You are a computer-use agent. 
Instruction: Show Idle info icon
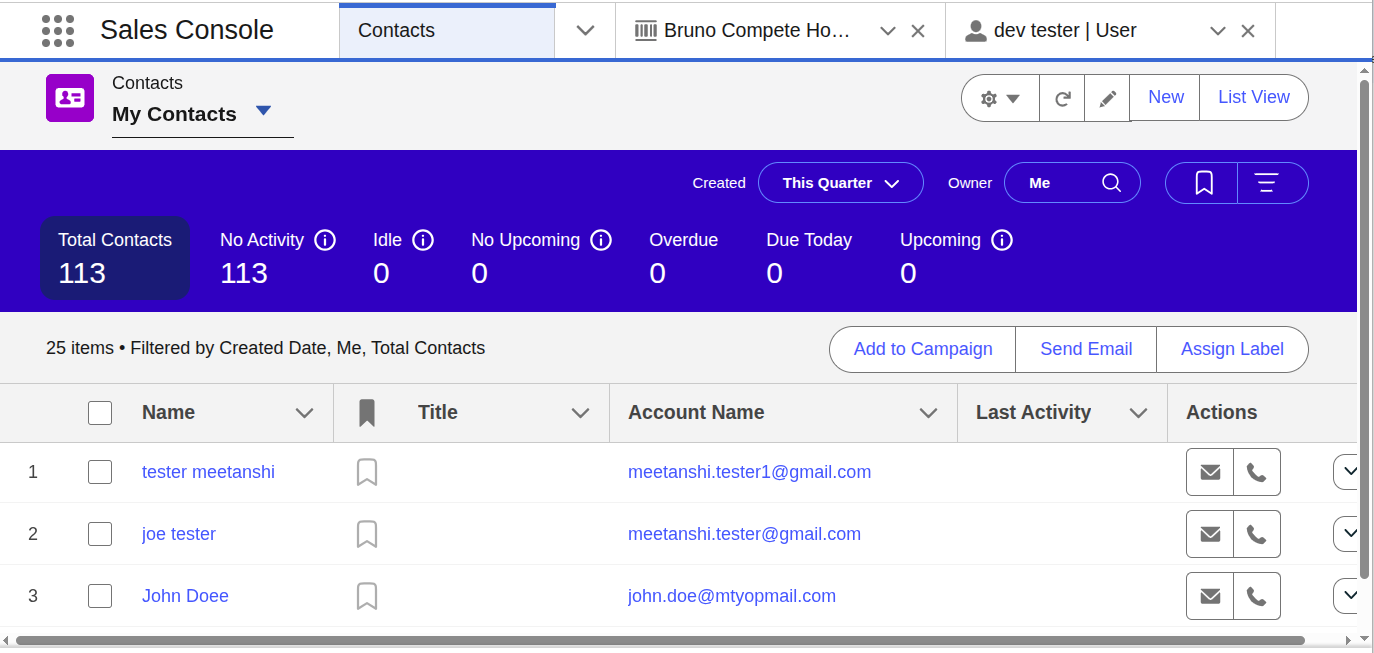tap(423, 240)
